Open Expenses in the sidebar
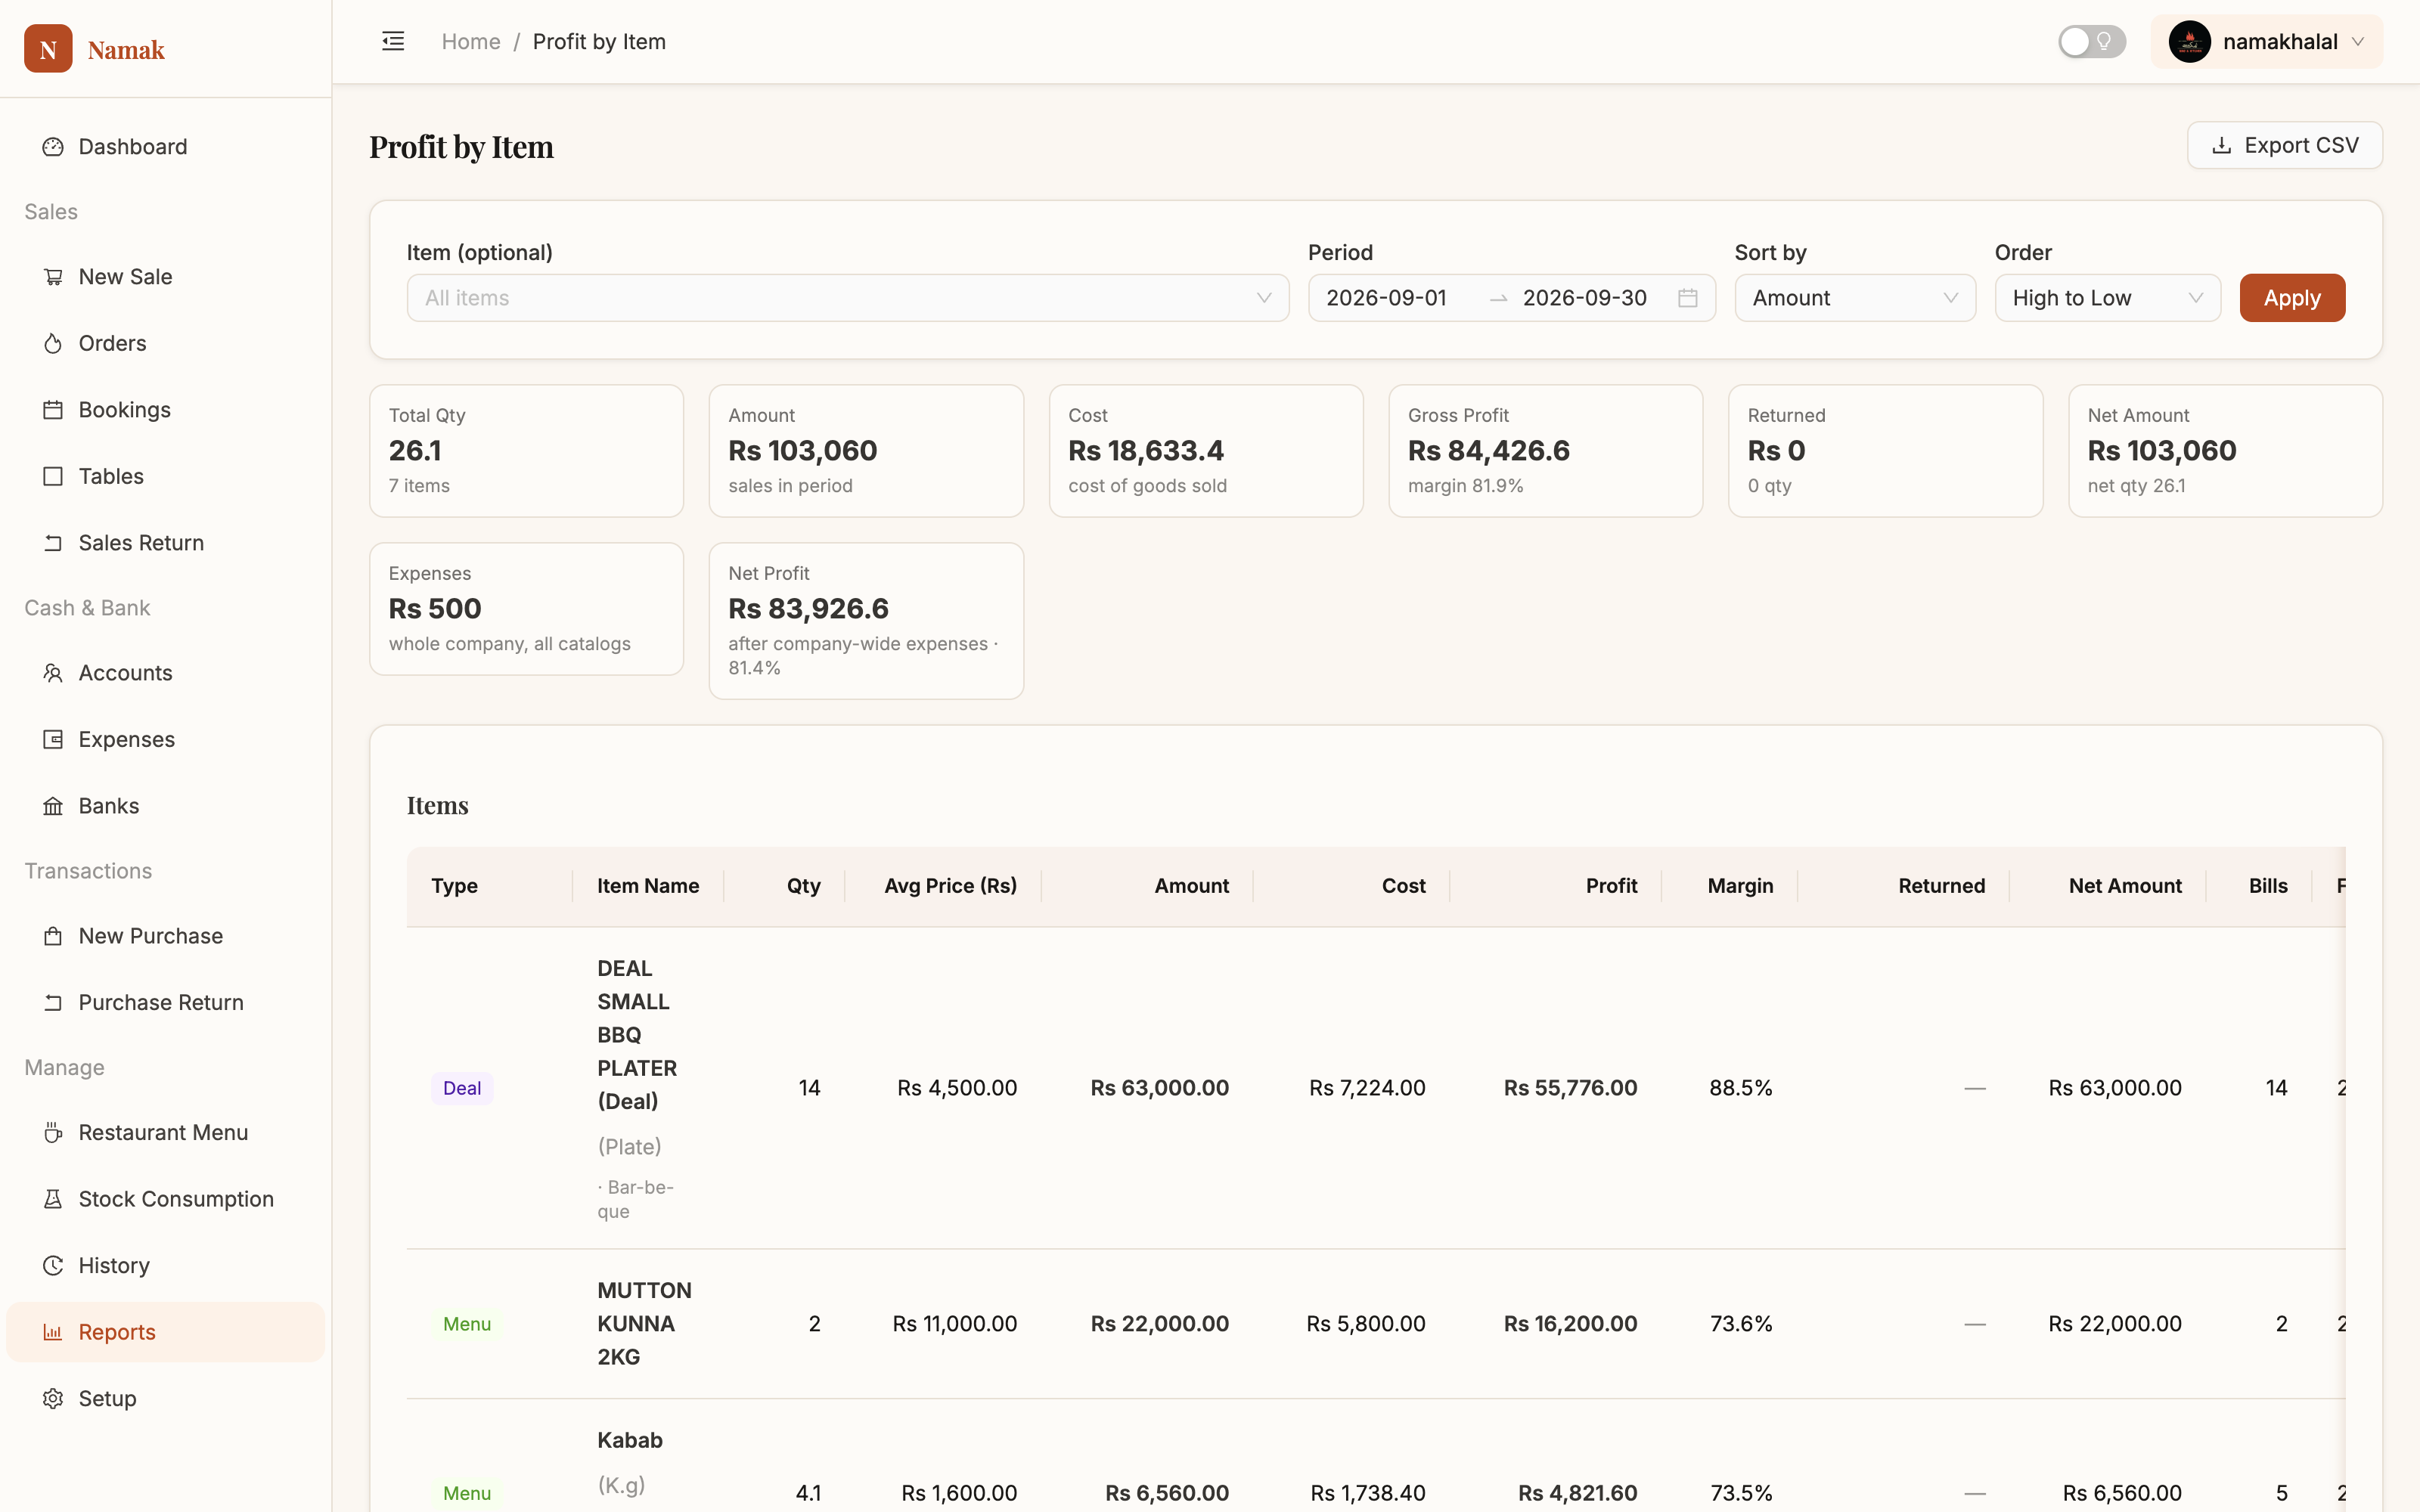 165,739
